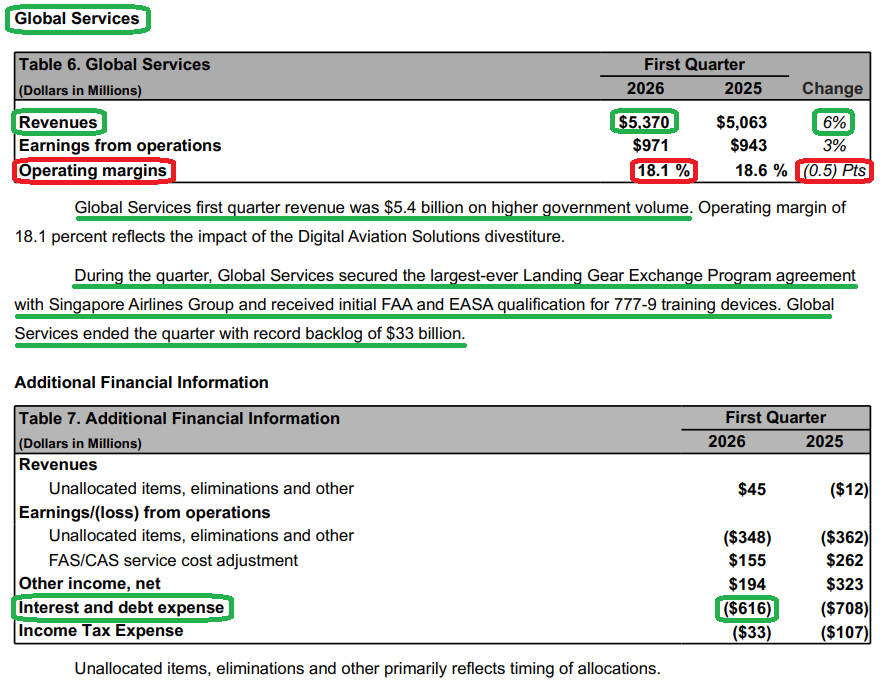Select the Table 6 Global Services title

(115, 65)
